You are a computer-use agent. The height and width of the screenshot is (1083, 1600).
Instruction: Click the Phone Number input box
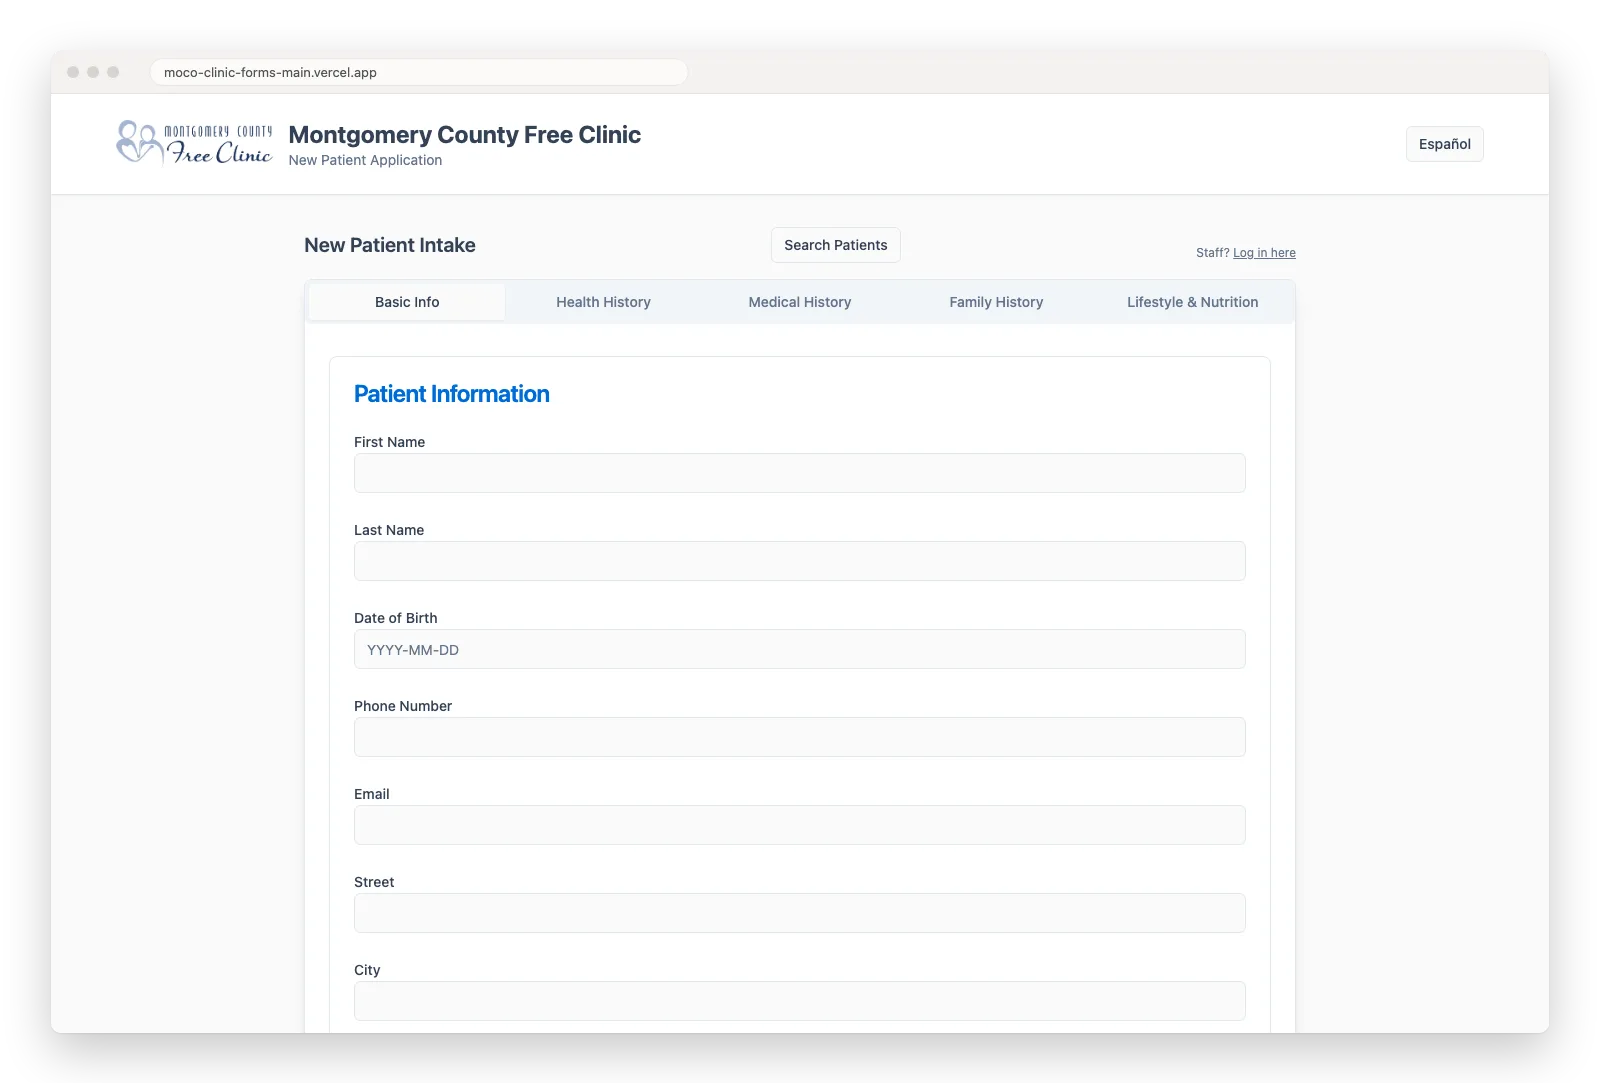click(x=800, y=737)
